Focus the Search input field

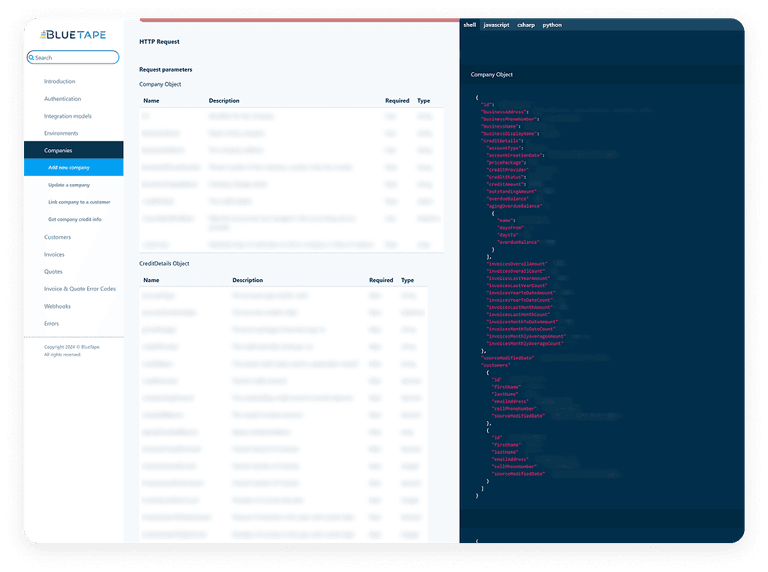73,57
